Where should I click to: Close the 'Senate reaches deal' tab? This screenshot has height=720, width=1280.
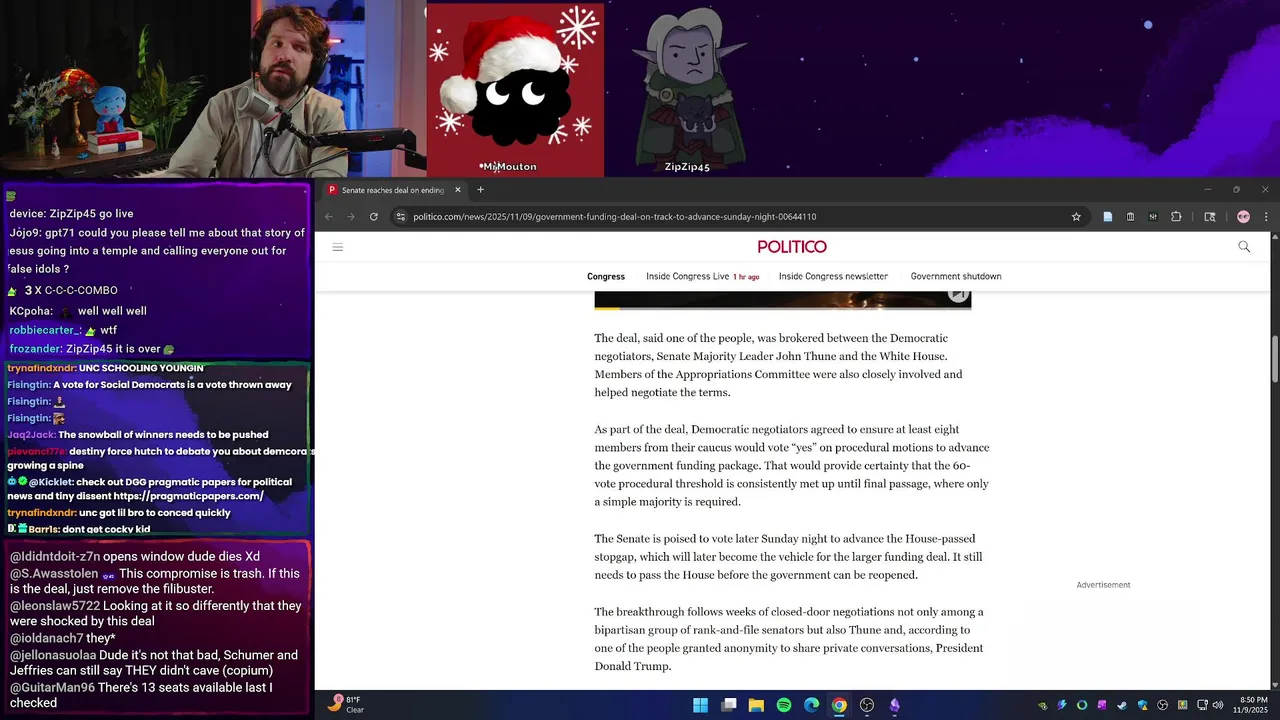[x=458, y=190]
